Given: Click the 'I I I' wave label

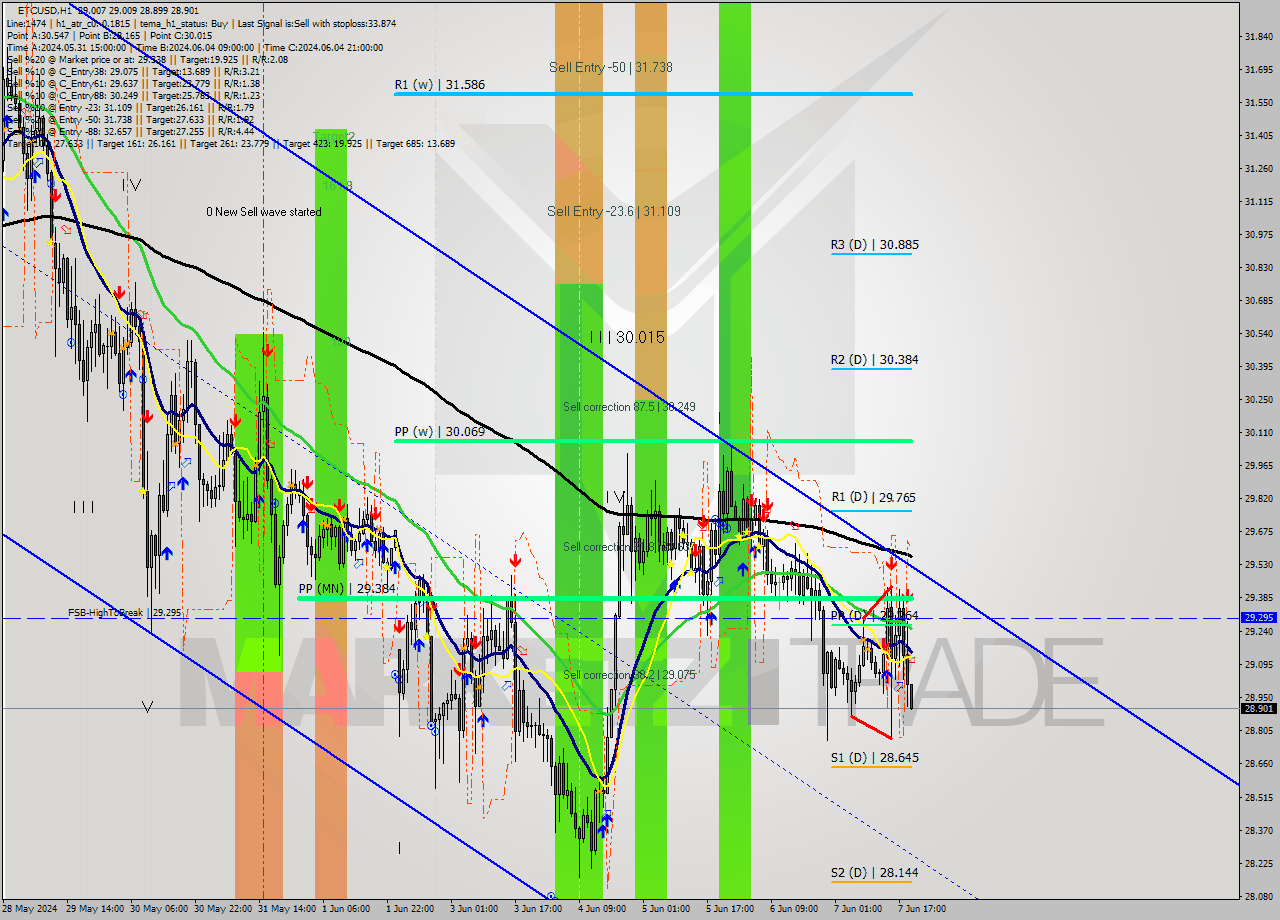Looking at the screenshot, I should pos(83,507).
